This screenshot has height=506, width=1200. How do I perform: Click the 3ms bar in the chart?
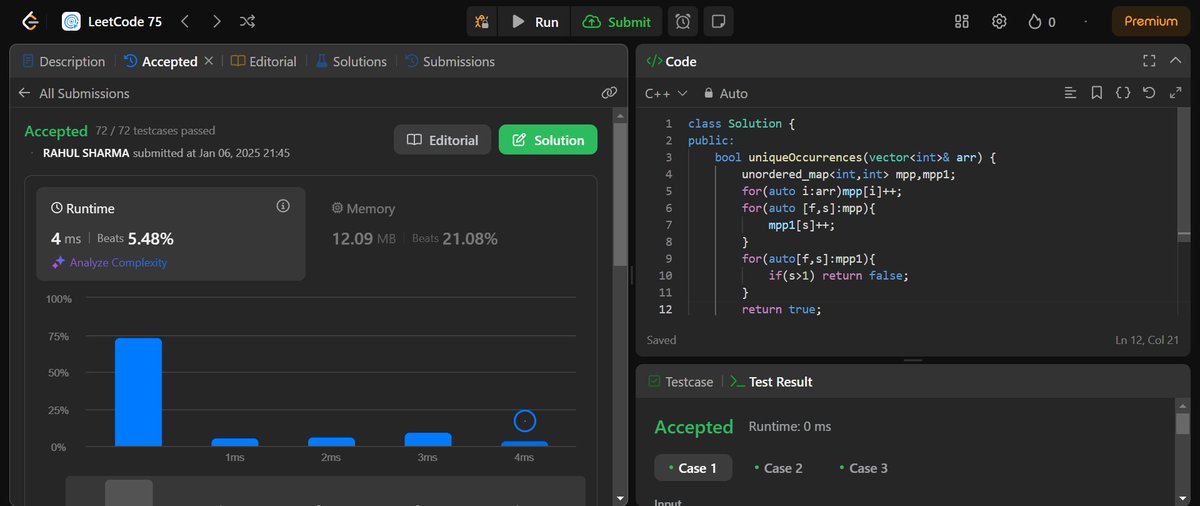click(x=427, y=439)
